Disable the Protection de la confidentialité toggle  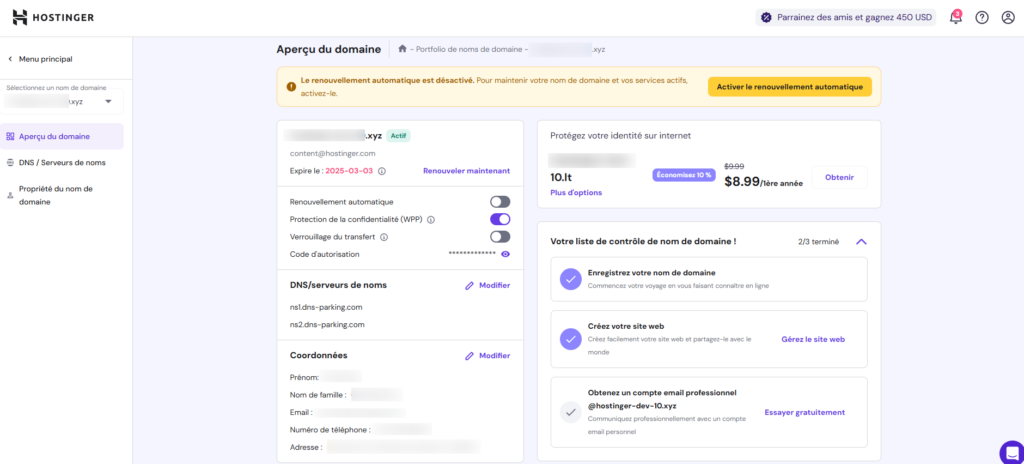click(500, 220)
